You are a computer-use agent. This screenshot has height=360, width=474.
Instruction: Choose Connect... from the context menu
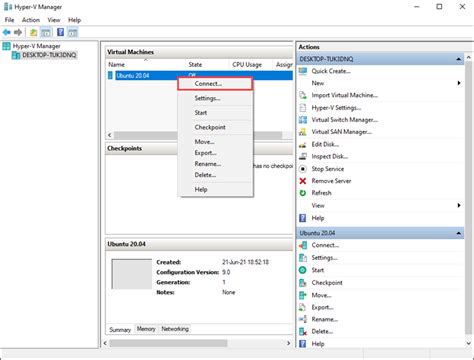pyautogui.click(x=215, y=84)
